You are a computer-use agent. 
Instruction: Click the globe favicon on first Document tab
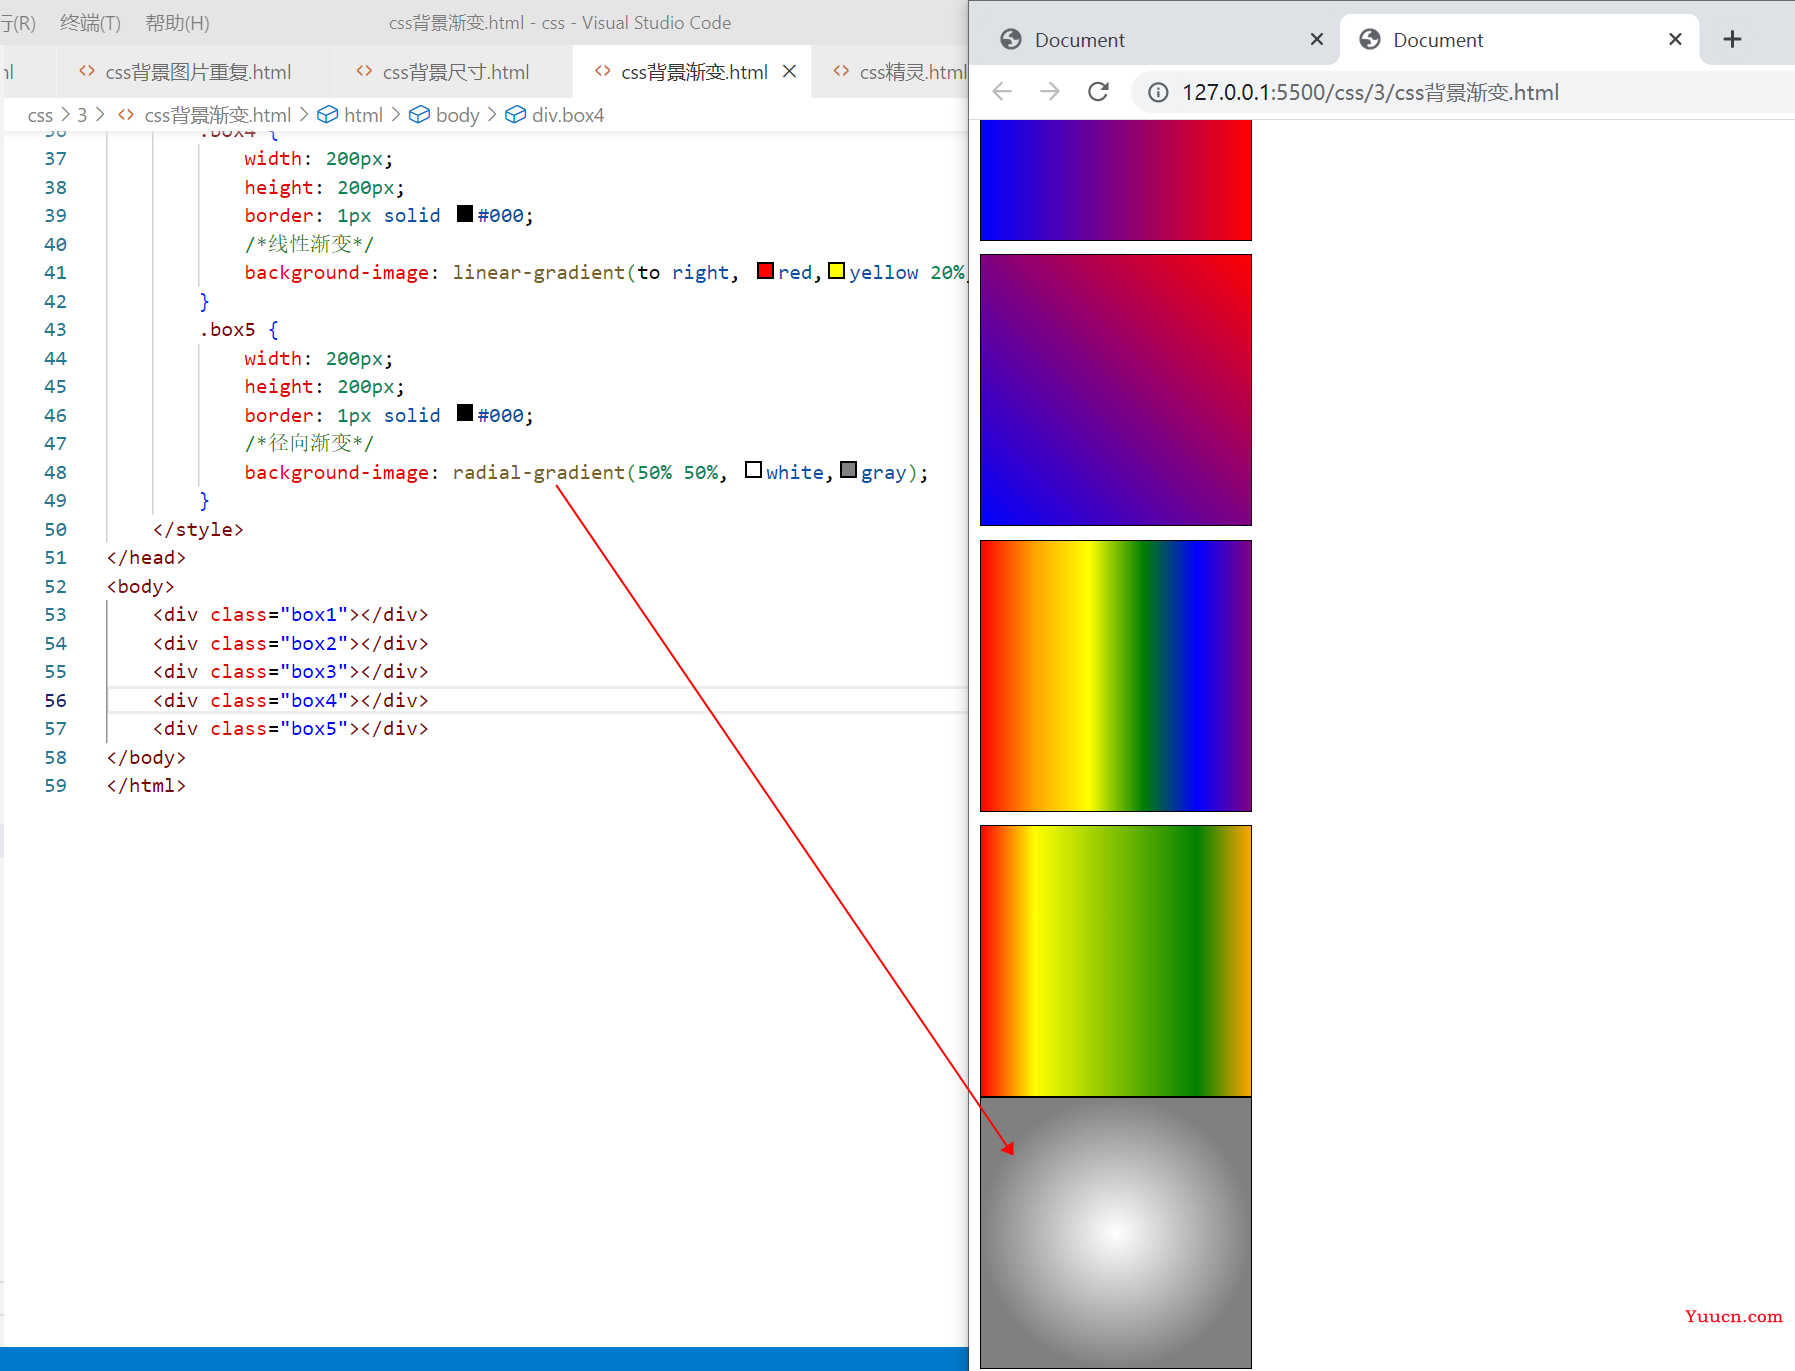tap(1011, 39)
